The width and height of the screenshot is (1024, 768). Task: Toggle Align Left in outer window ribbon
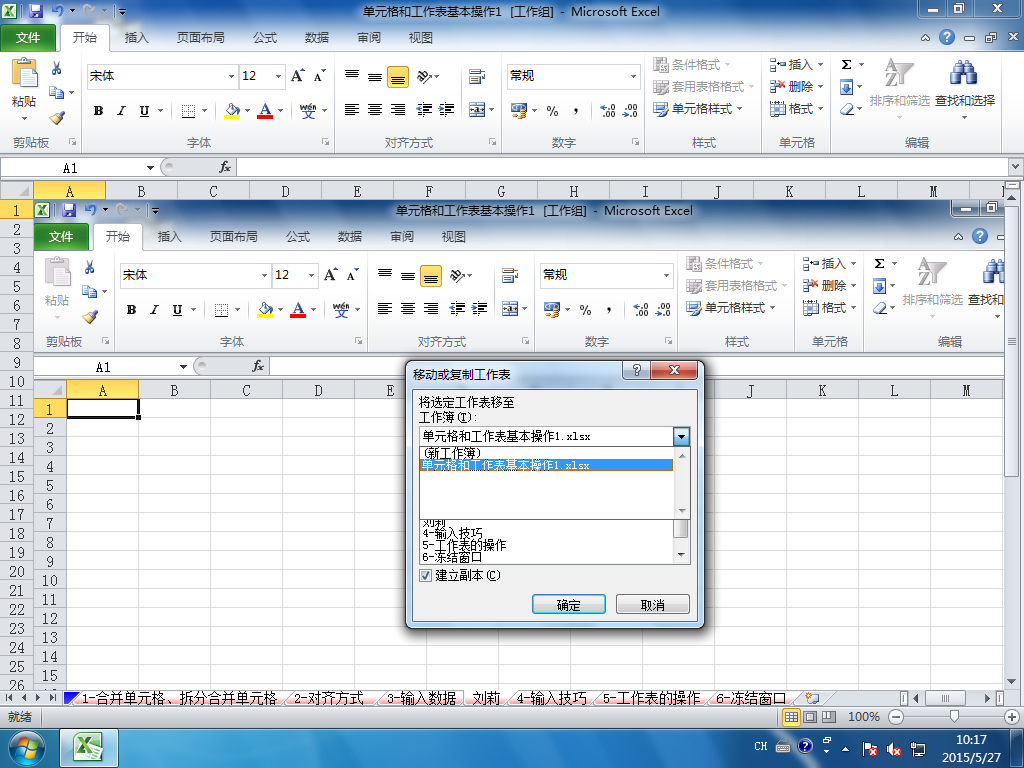[352, 110]
